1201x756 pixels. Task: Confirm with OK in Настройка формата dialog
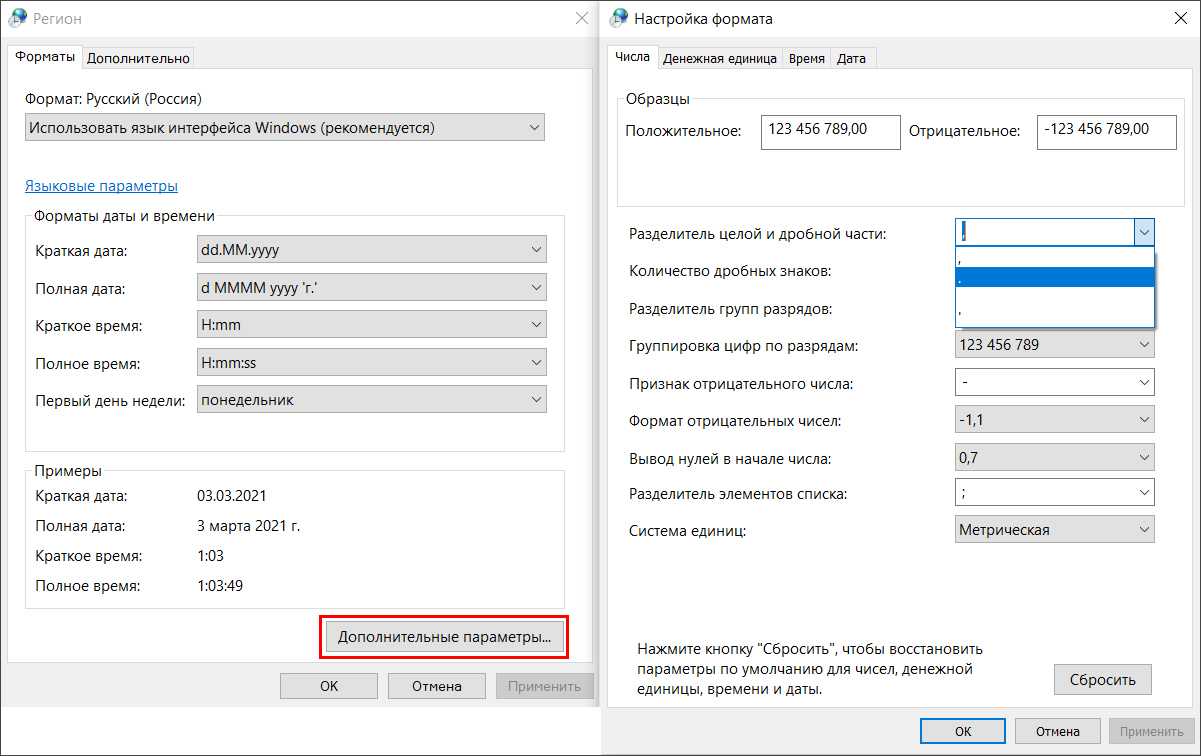coord(962,731)
